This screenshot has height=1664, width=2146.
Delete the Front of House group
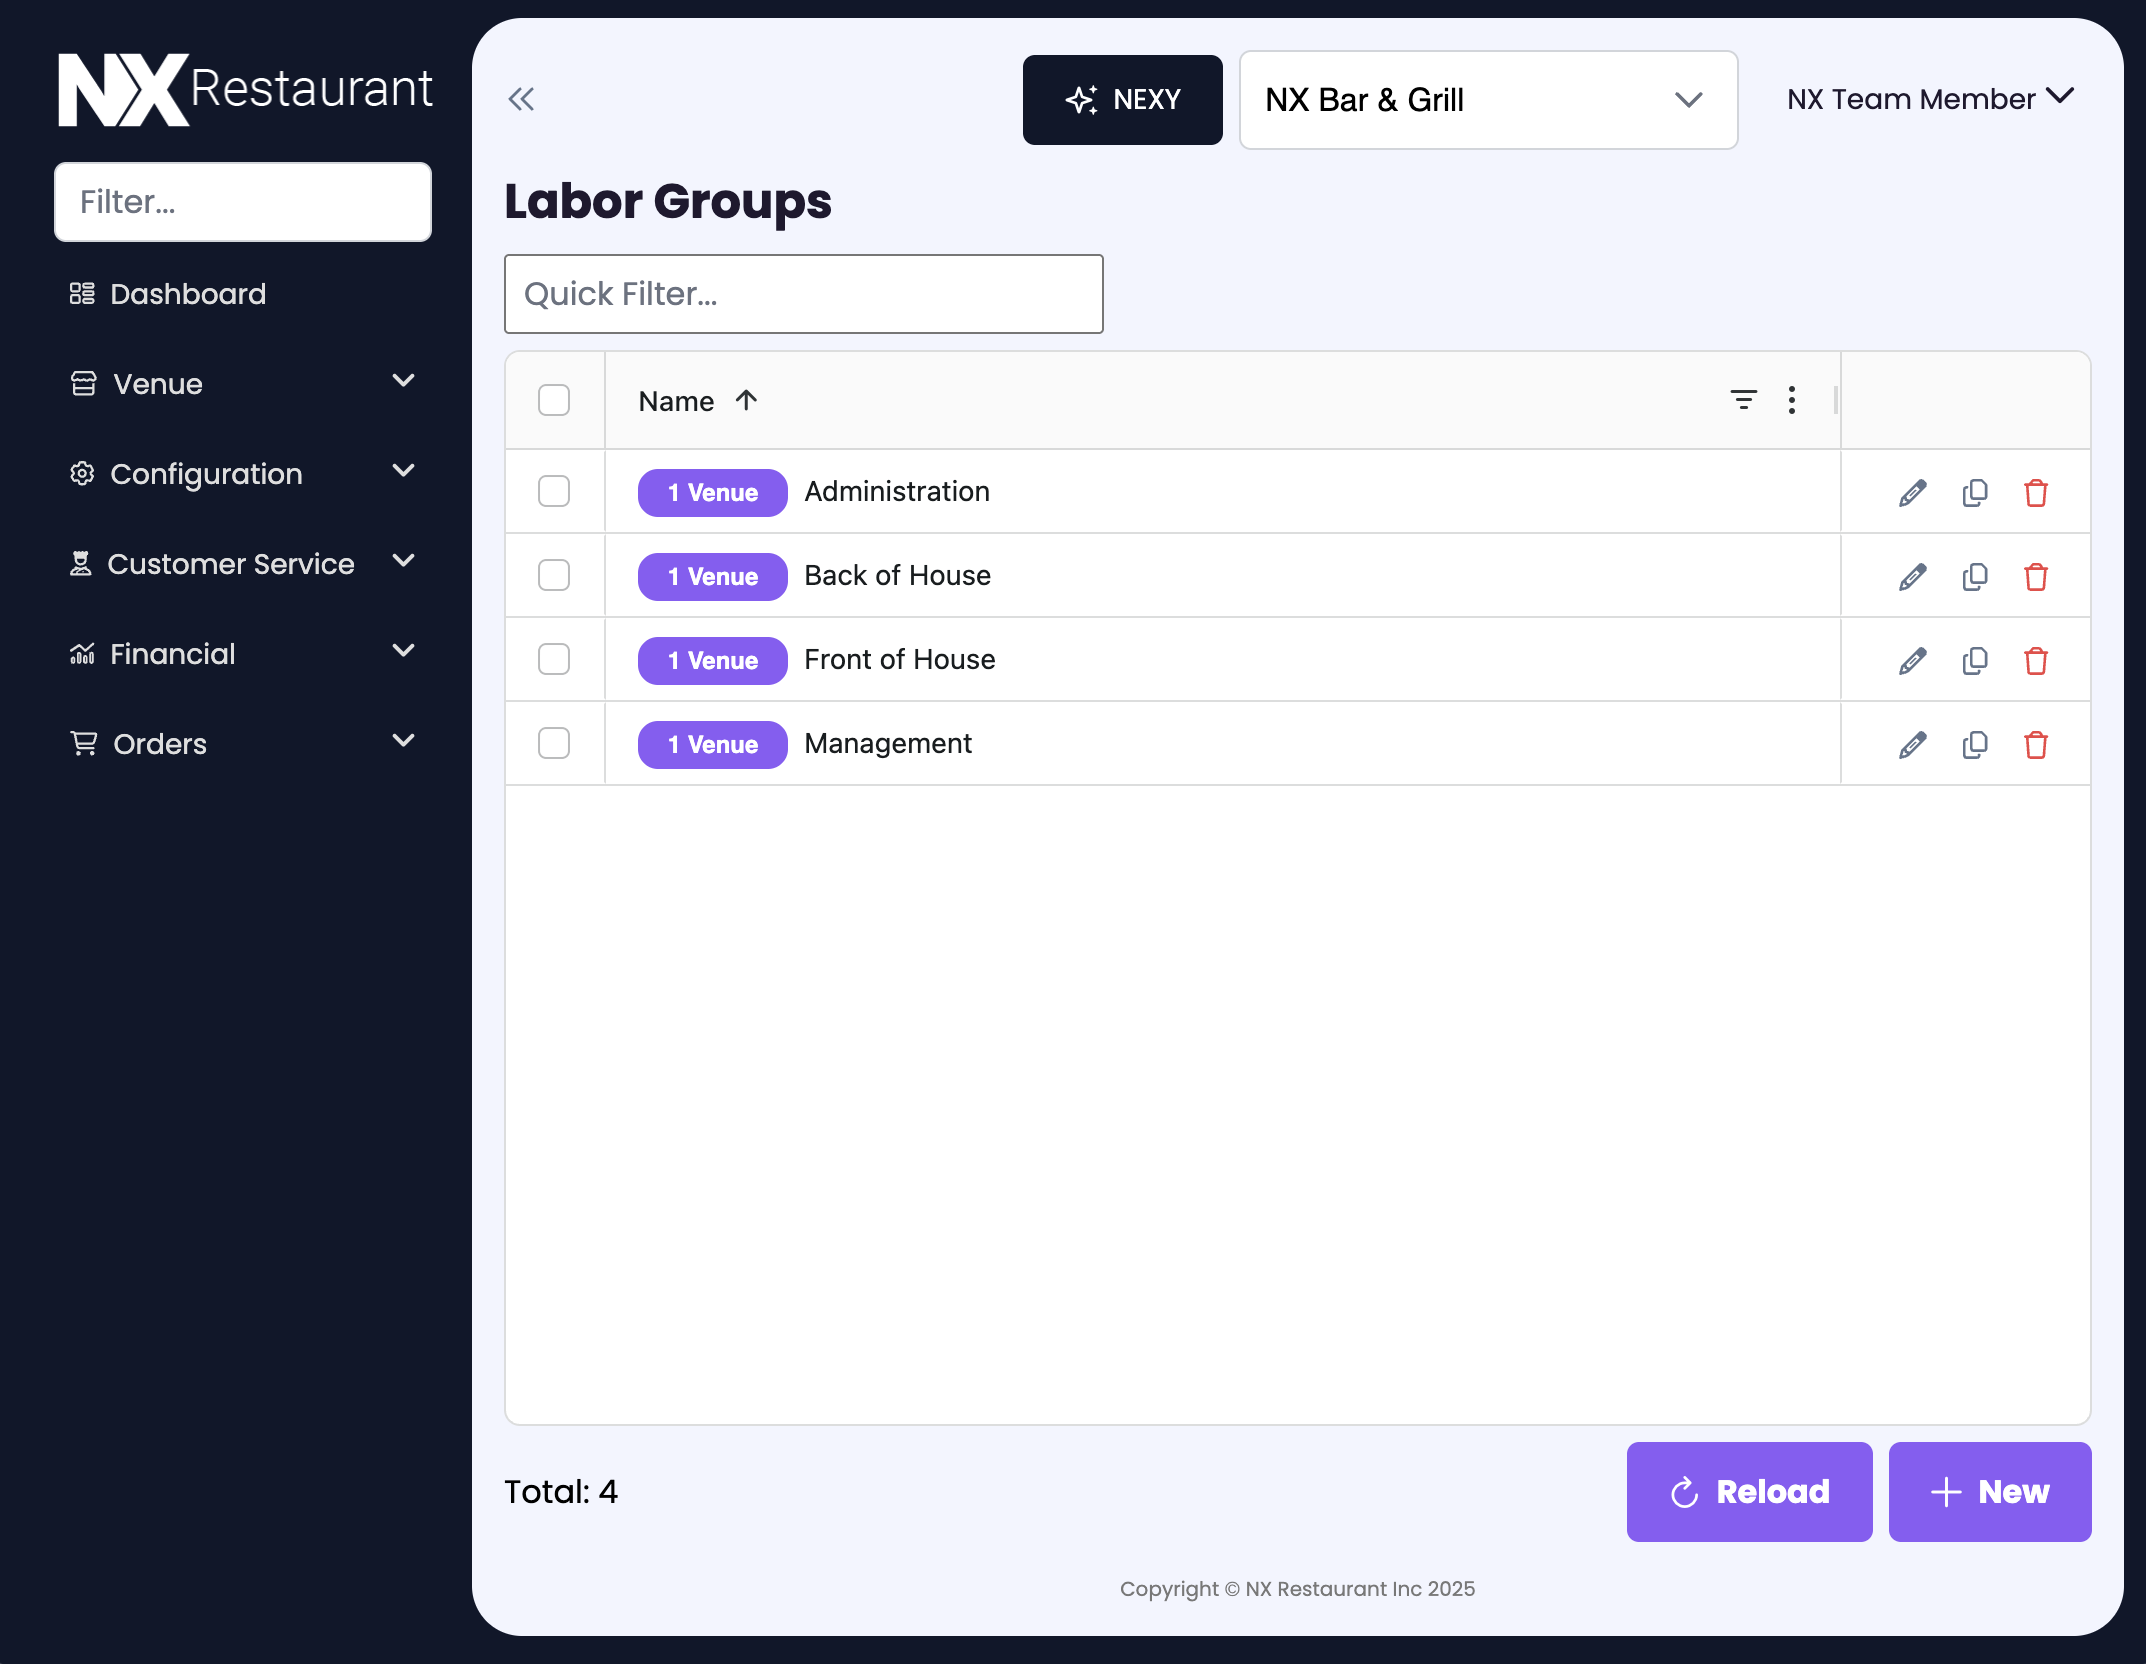click(x=2037, y=660)
